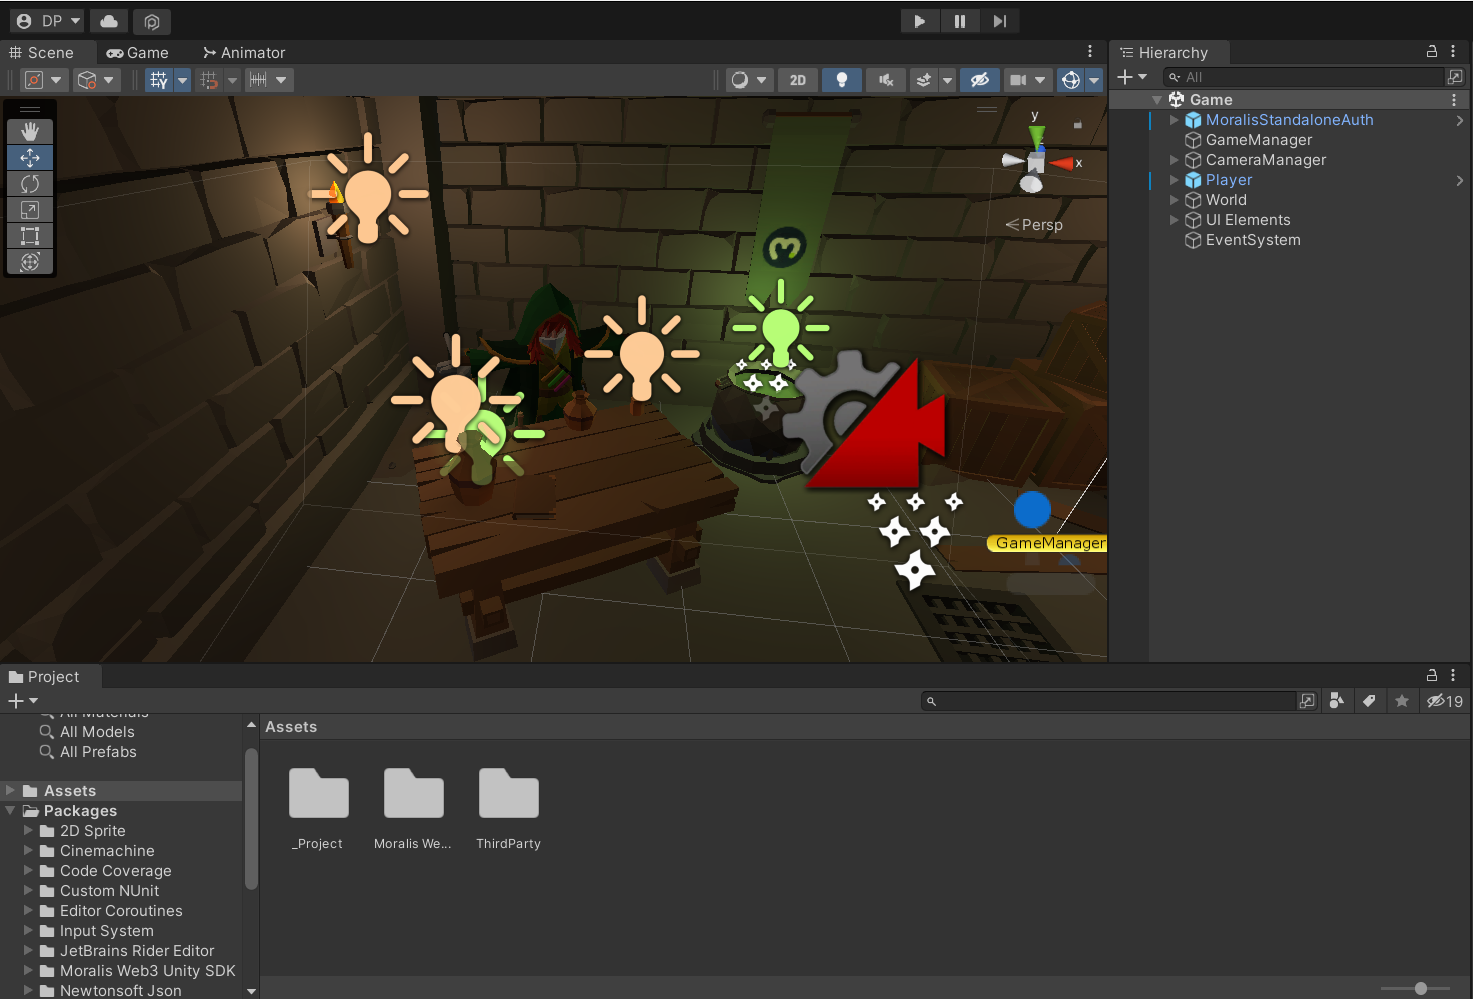Select the Hand (View) tool
The image size is (1473, 999).
[x=30, y=131]
